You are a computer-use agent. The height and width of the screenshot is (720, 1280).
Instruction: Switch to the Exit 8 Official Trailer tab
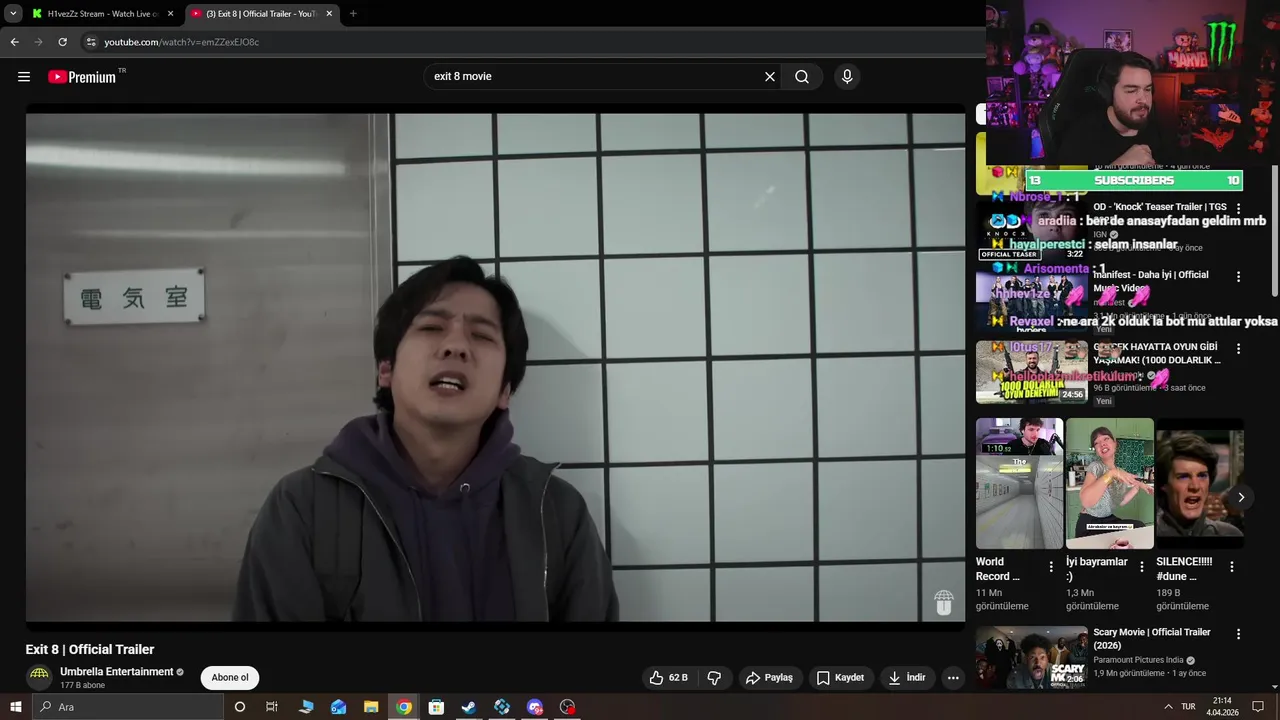tap(262, 14)
